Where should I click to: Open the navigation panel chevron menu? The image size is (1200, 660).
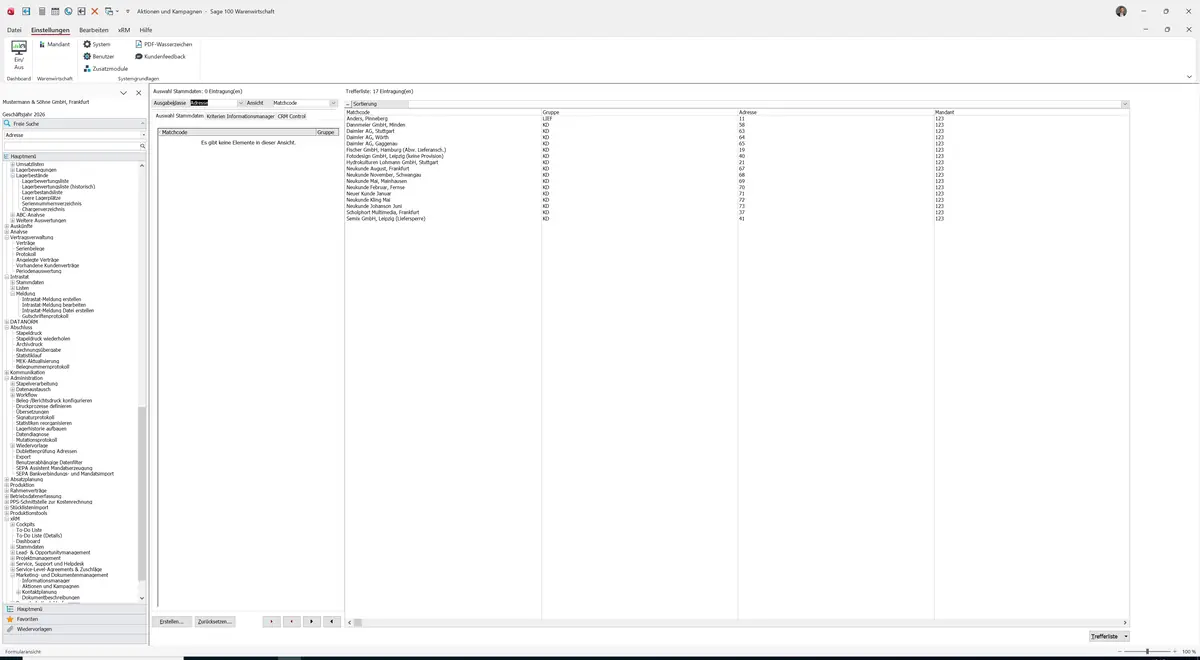click(x=124, y=93)
